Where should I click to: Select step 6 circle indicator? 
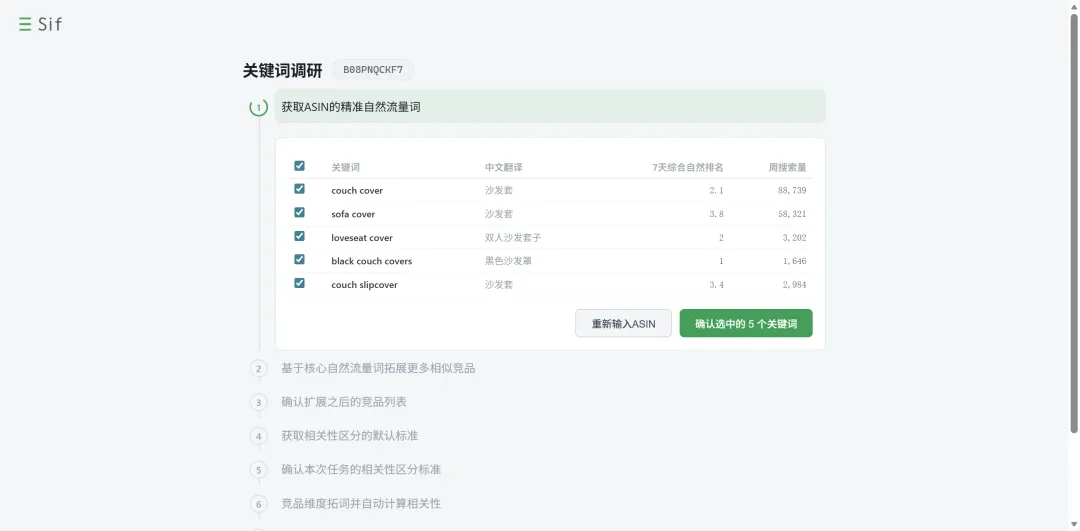259,504
